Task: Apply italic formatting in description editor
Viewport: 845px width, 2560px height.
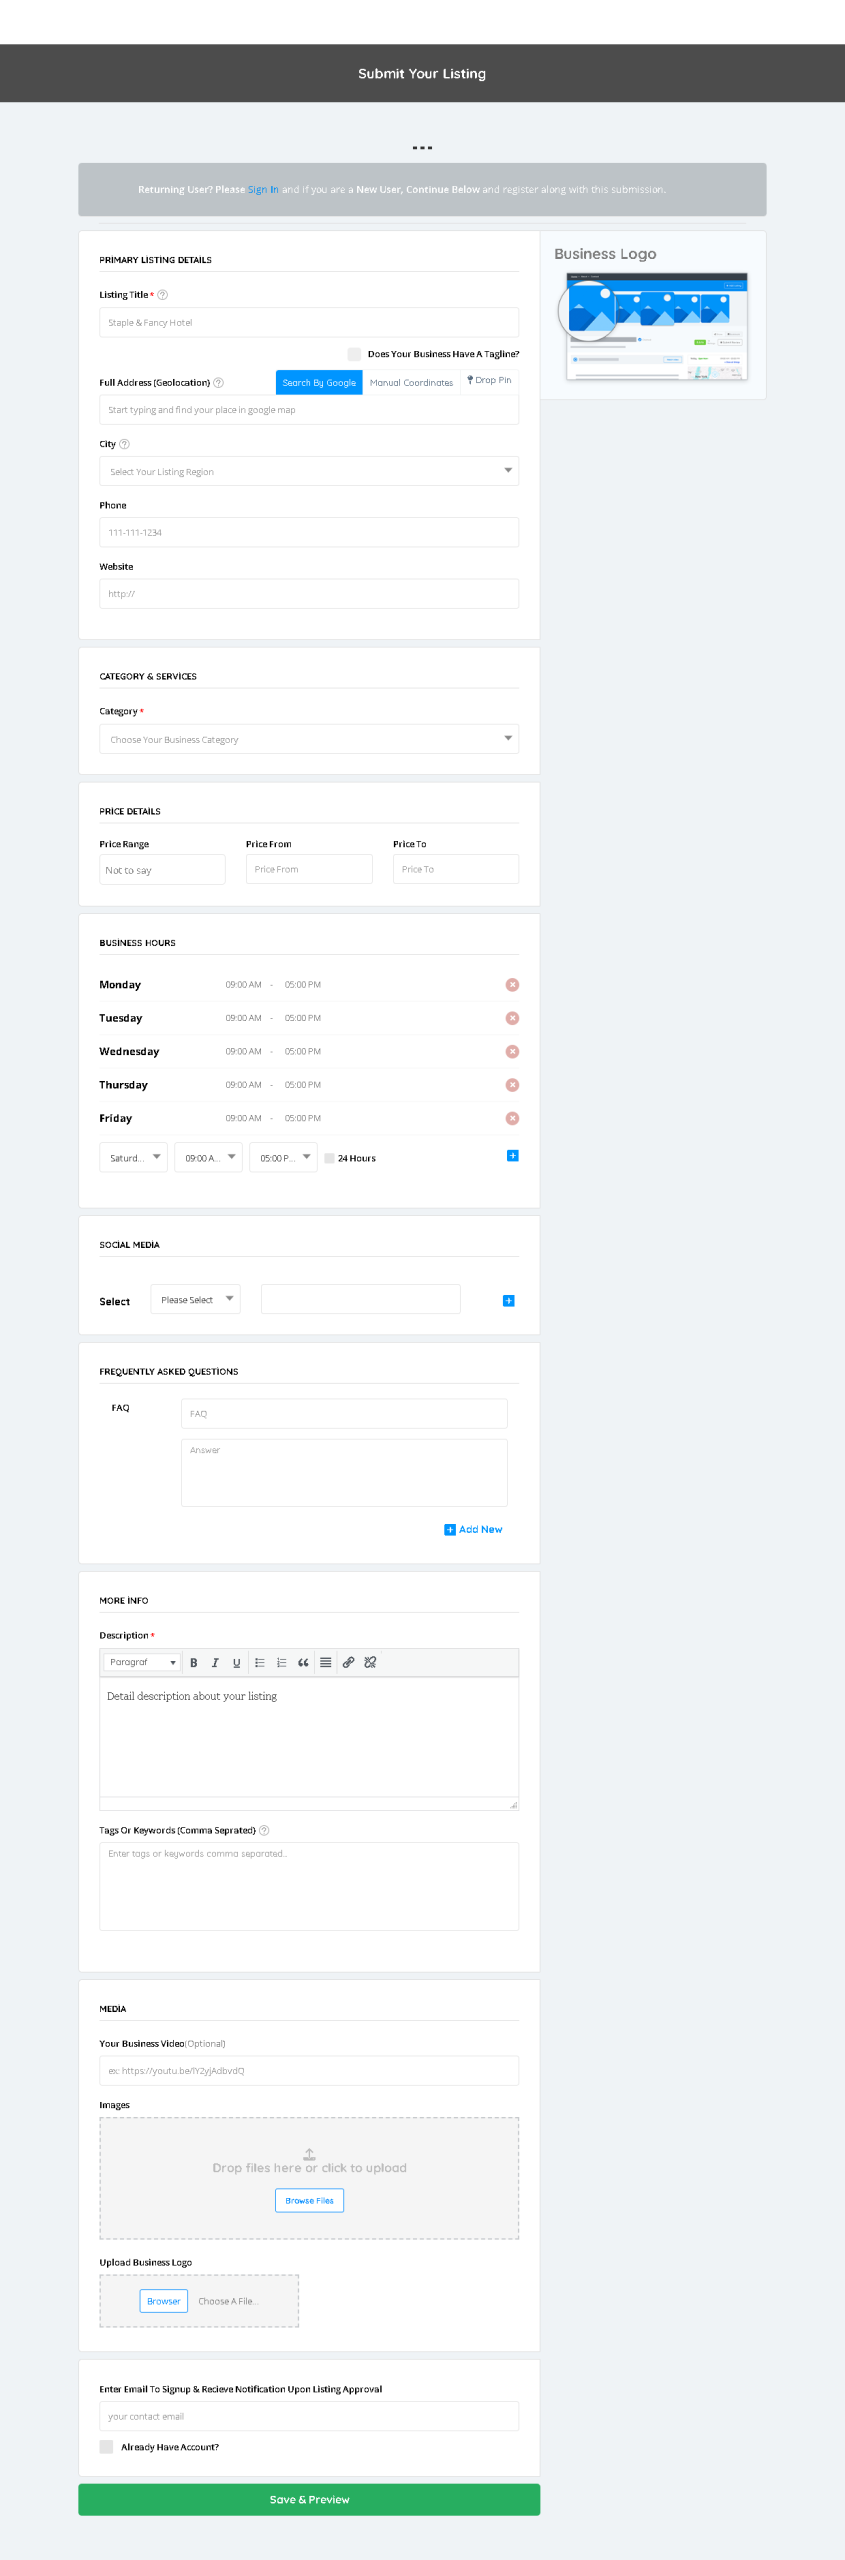Action: (215, 1663)
